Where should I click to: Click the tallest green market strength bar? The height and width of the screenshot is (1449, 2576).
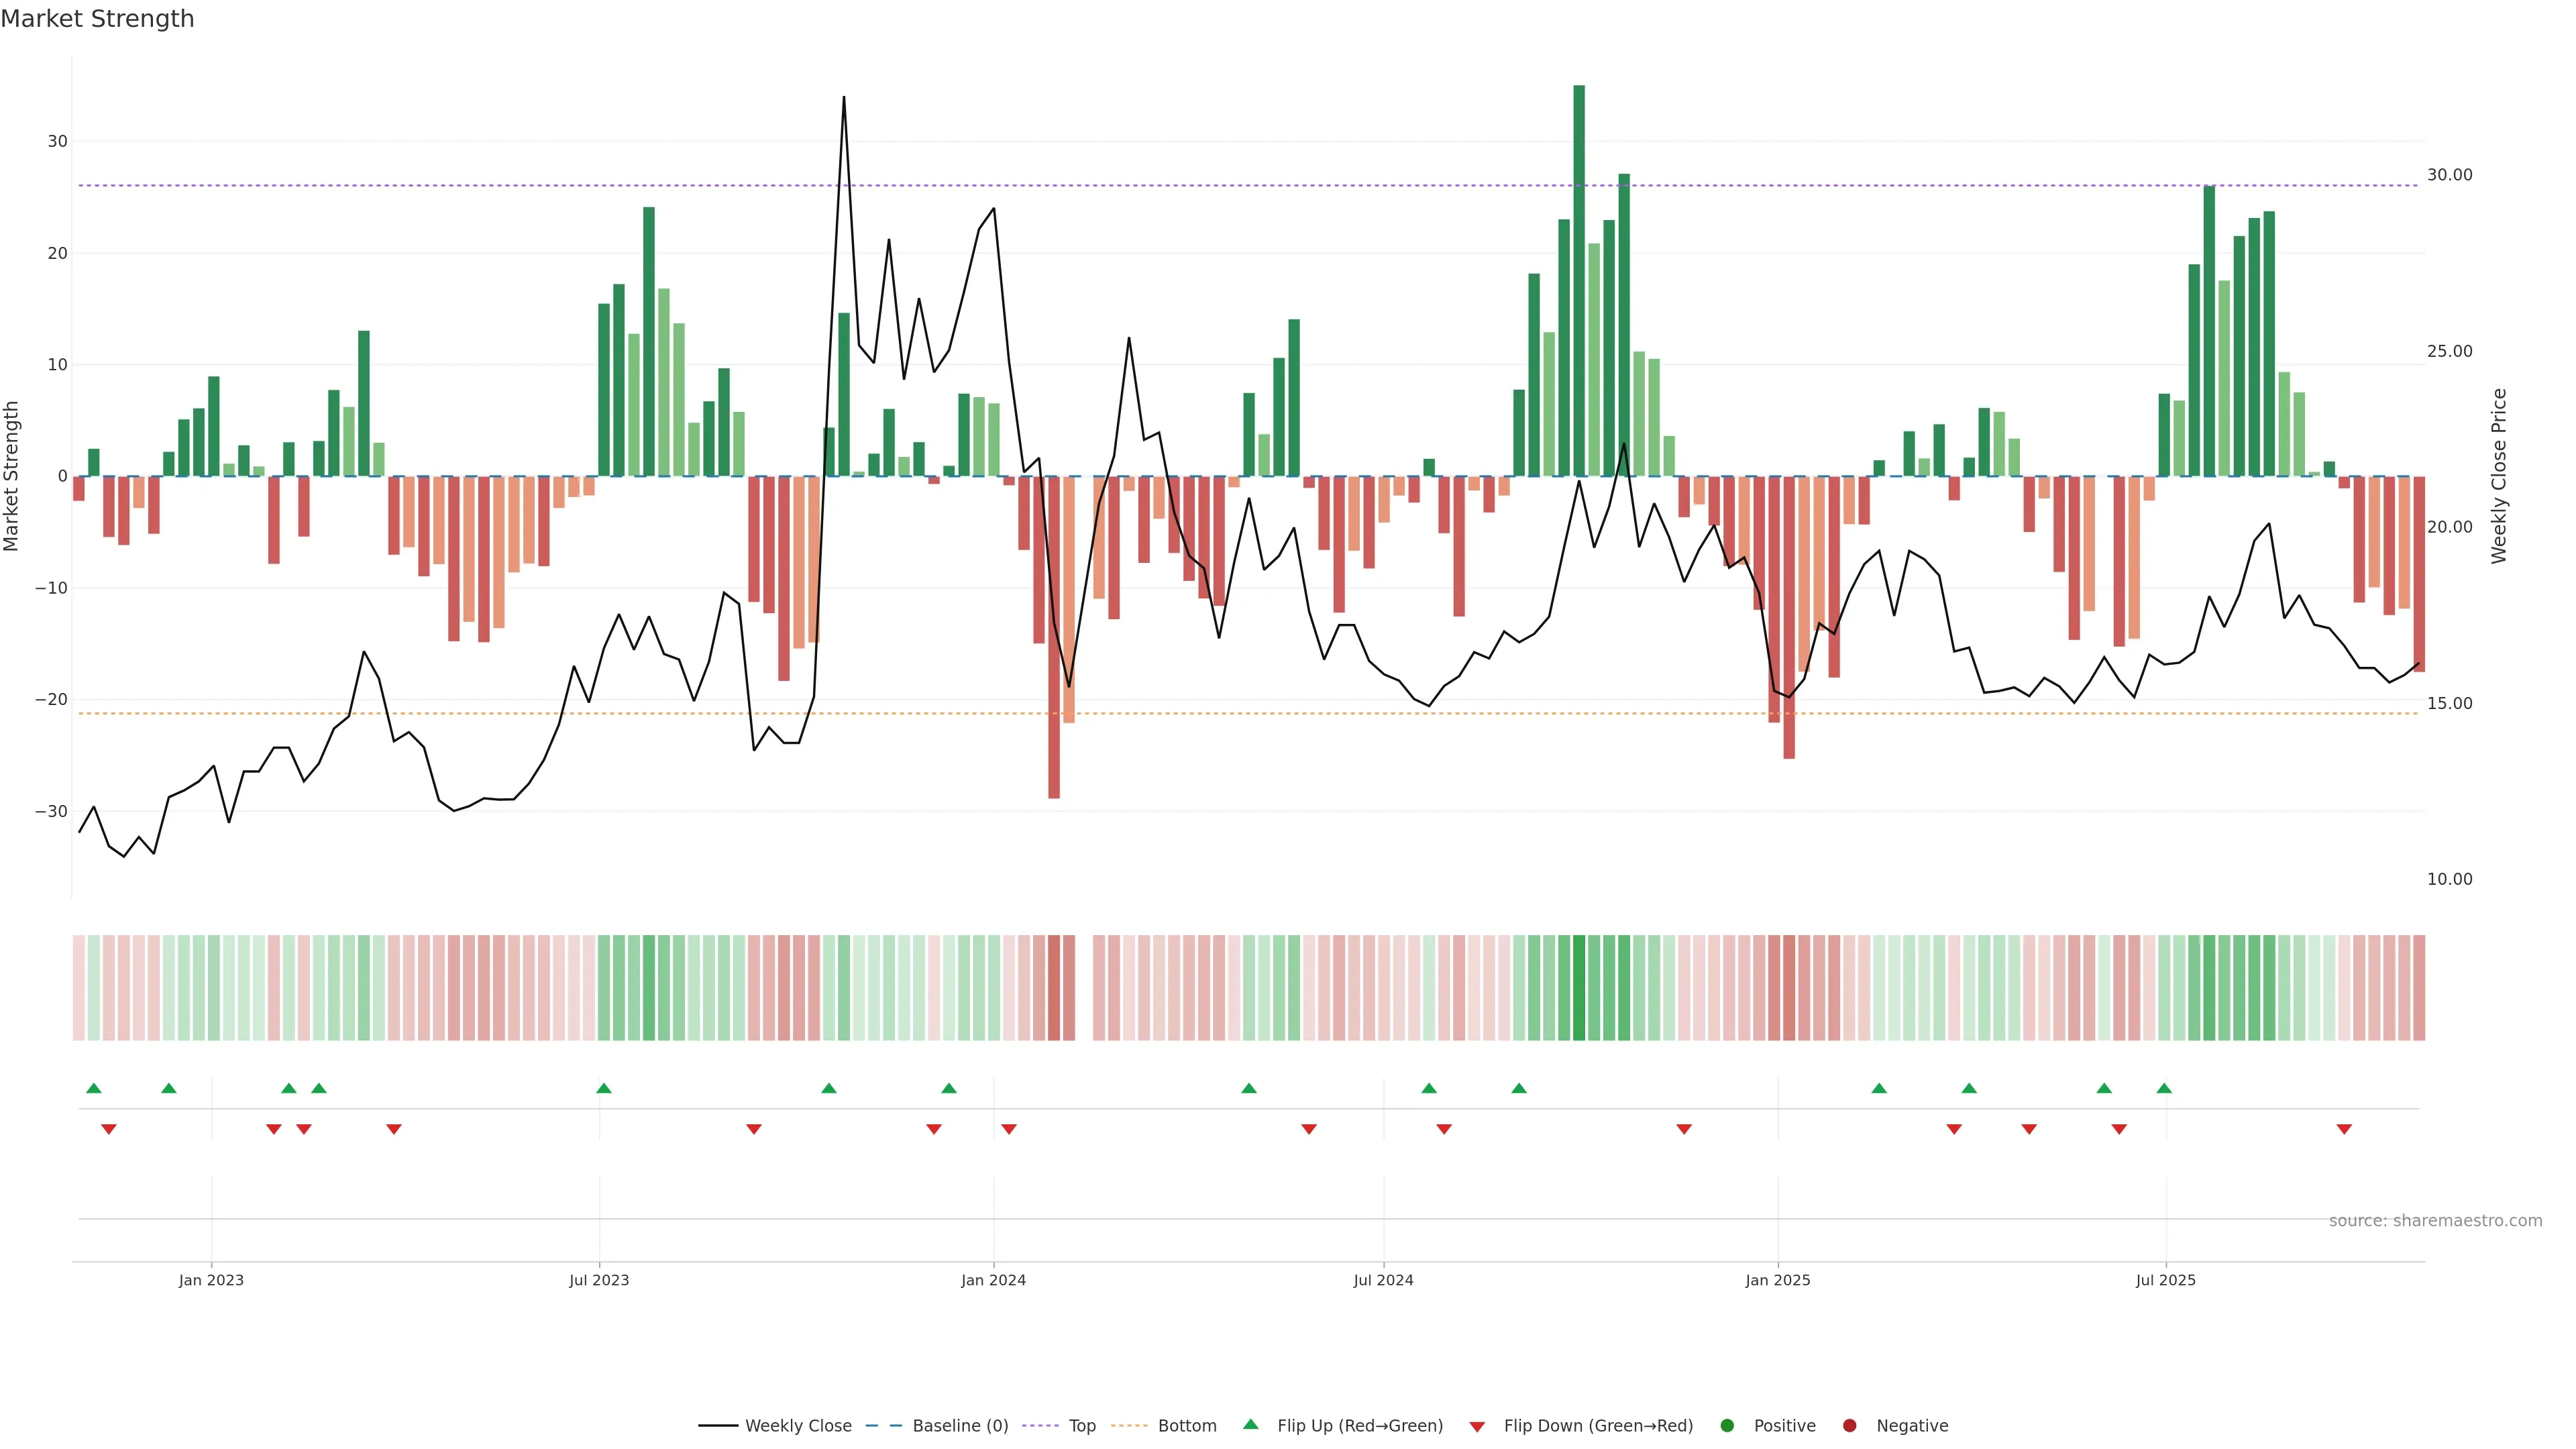1579,280
